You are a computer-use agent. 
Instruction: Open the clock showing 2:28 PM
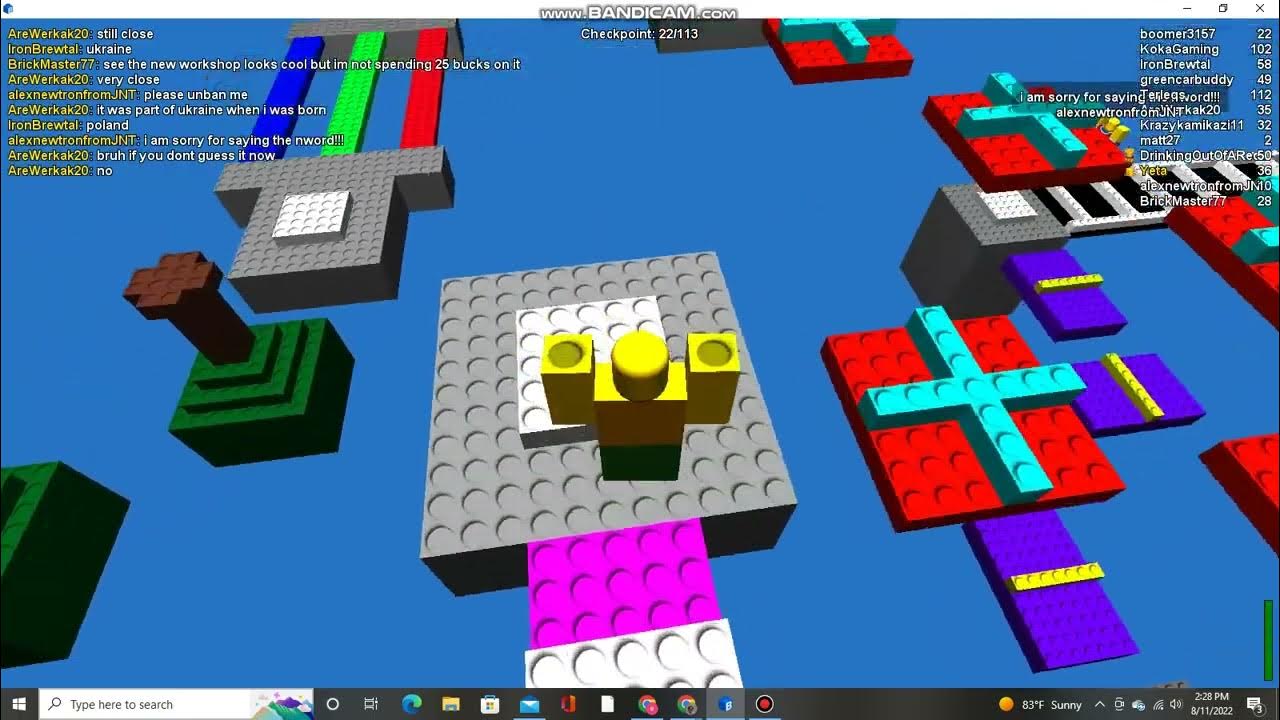[1214, 704]
